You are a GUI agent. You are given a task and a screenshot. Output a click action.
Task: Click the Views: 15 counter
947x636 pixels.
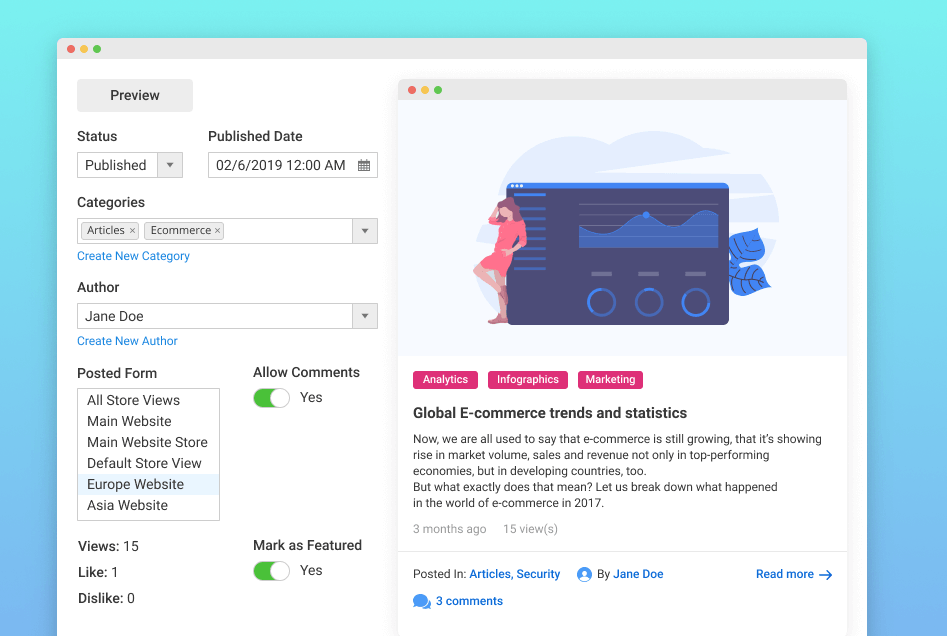tap(108, 547)
